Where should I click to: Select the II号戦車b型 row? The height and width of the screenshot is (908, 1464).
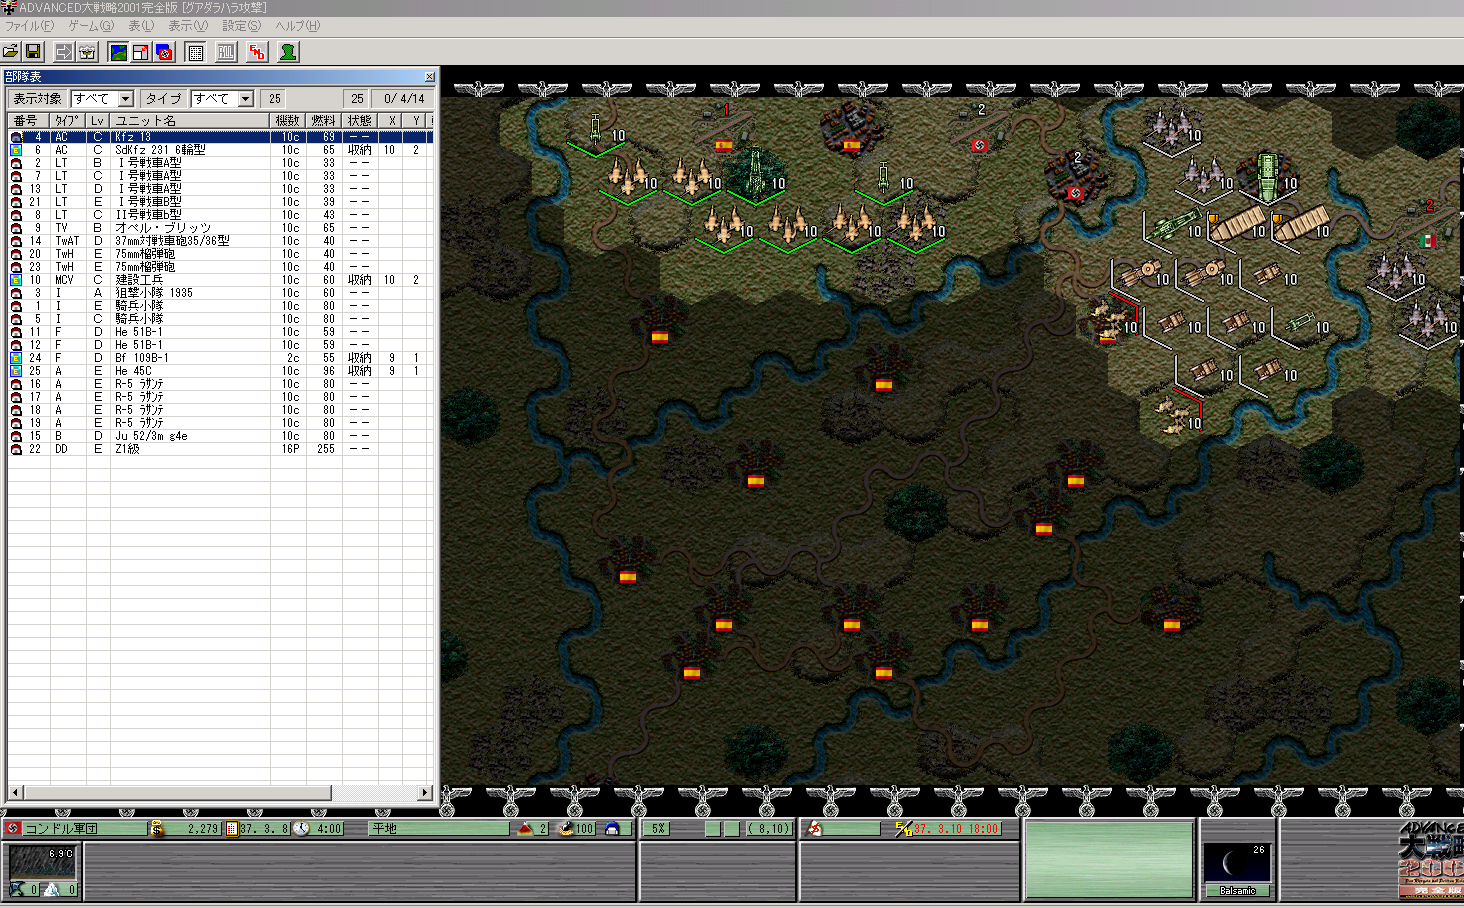tap(220, 215)
